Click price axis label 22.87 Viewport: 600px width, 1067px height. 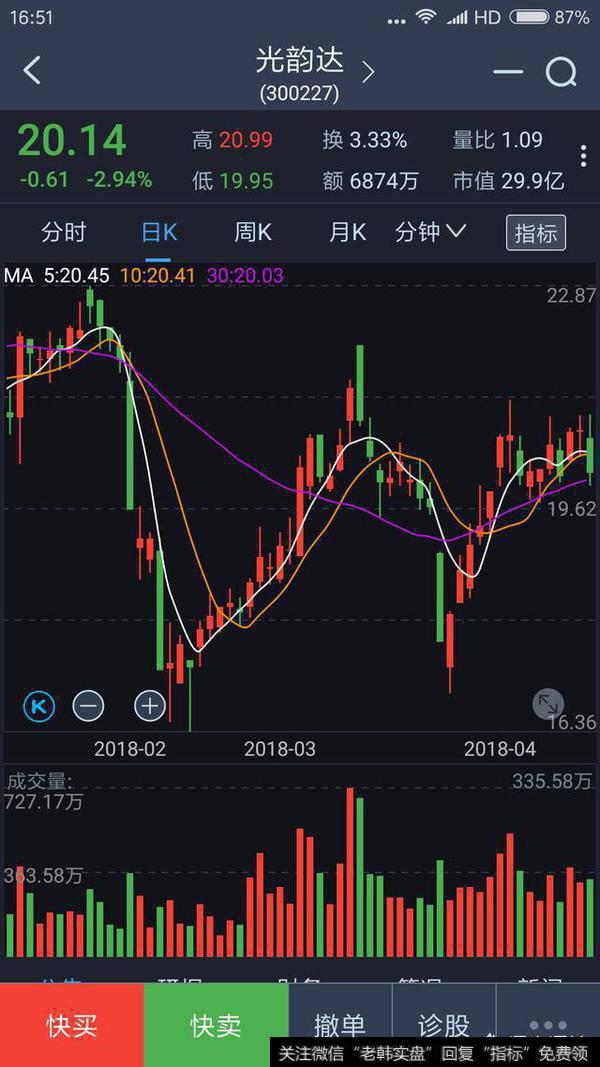tap(571, 296)
